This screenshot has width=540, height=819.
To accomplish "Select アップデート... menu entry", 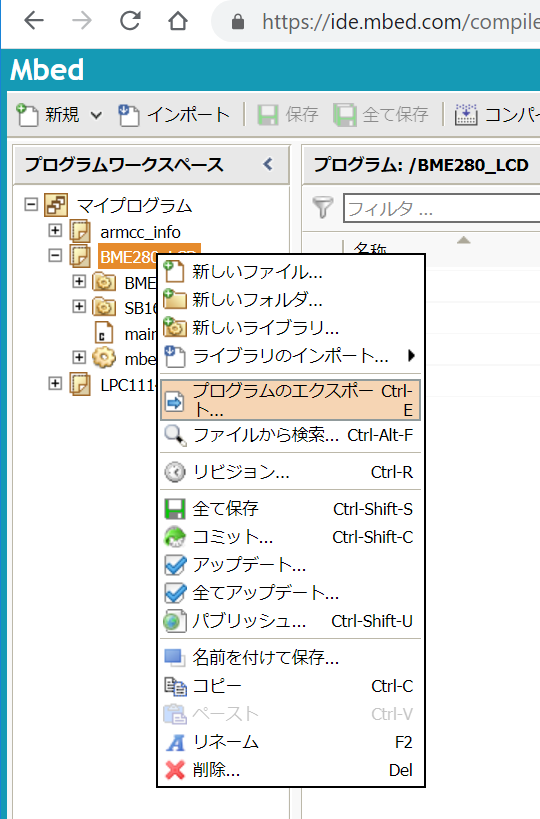I will tap(290, 565).
